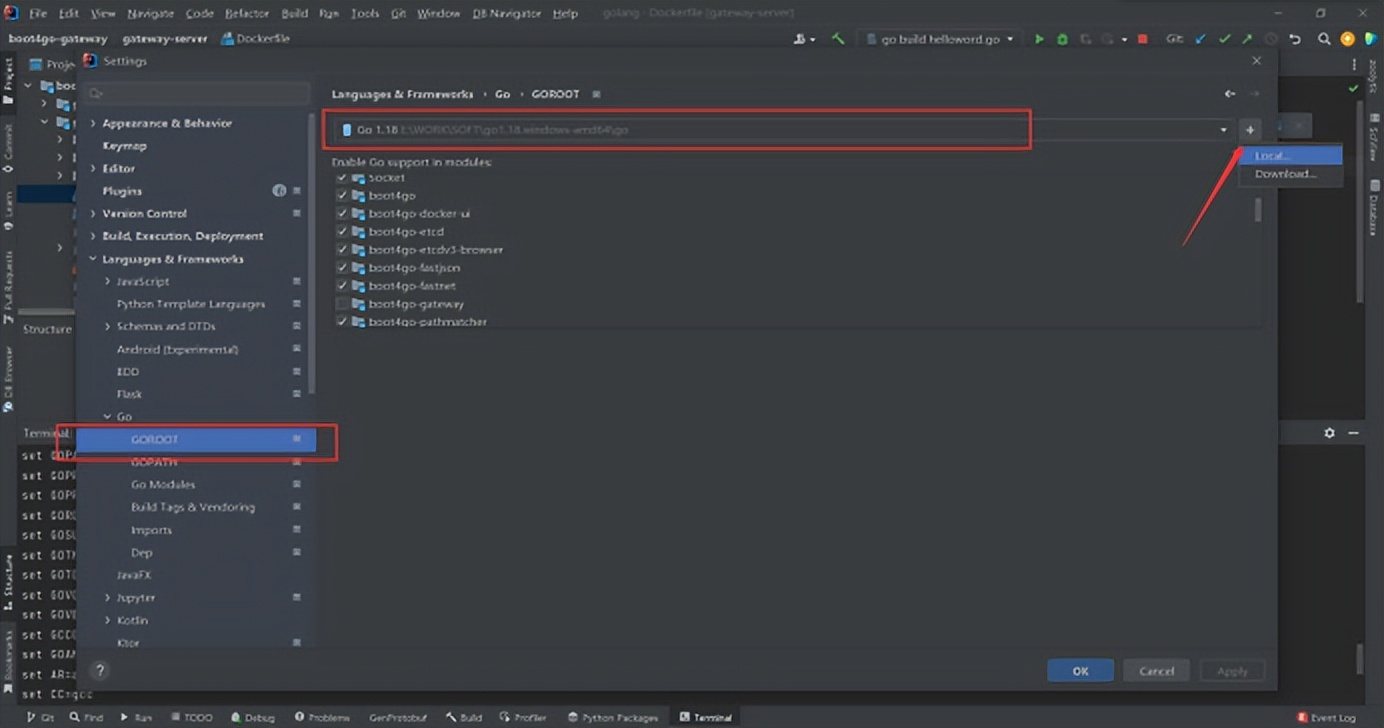Click the red Stop button

click(1141, 39)
